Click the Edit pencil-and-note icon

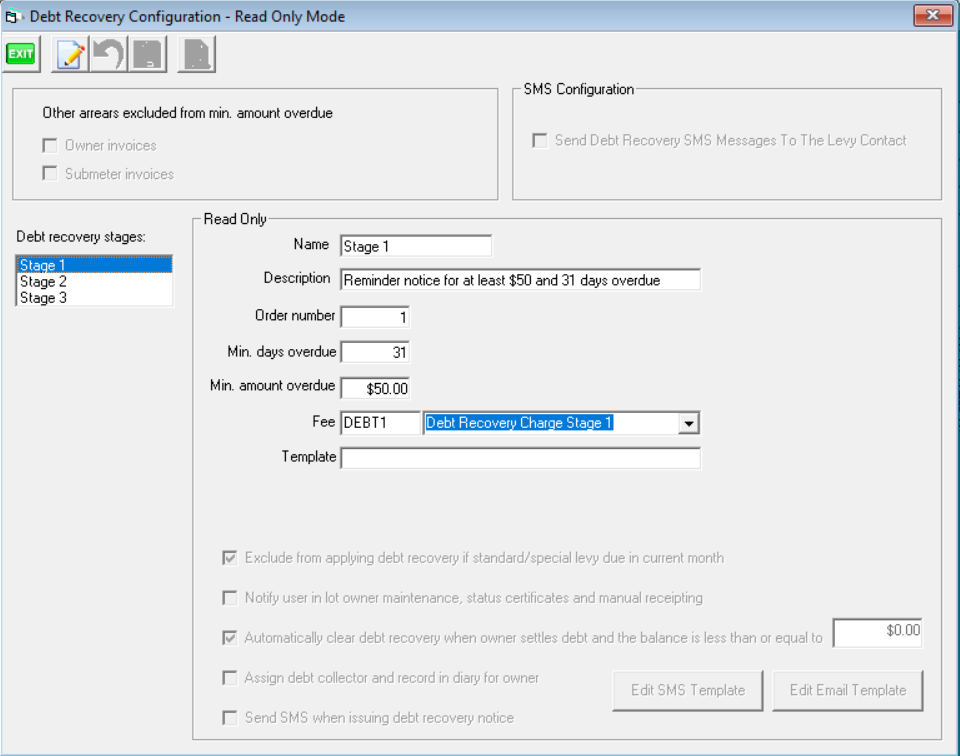pyautogui.click(x=70, y=54)
